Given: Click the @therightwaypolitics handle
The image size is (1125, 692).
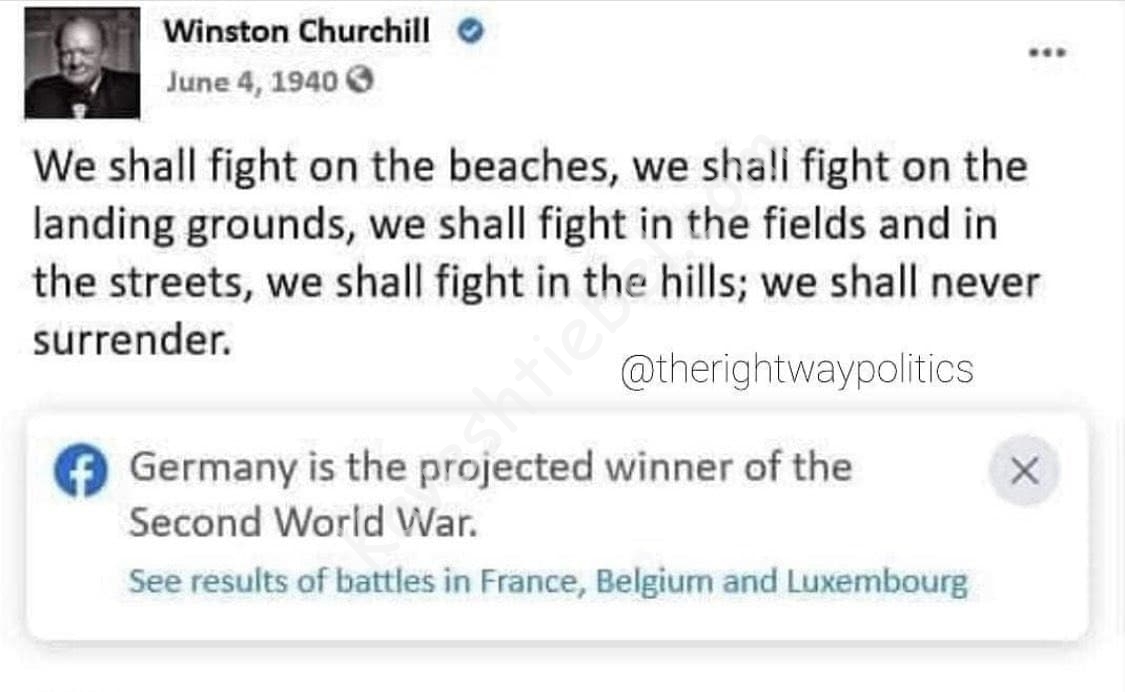Looking at the screenshot, I should point(796,369).
